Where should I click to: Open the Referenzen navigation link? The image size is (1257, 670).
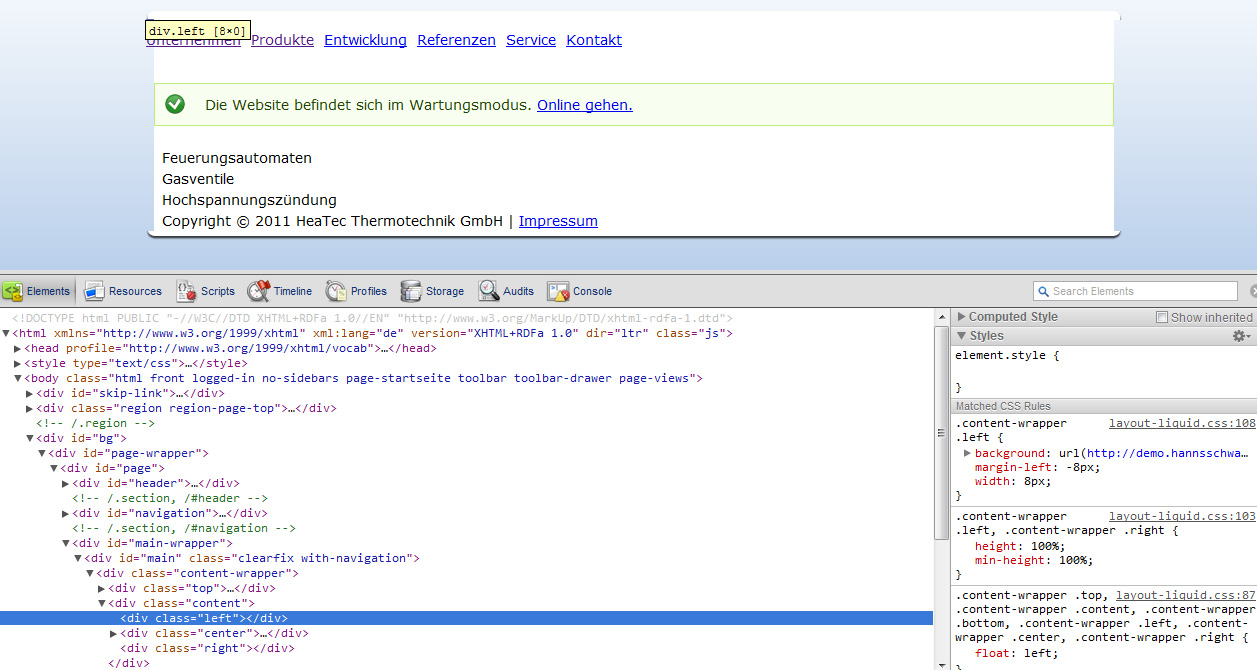coord(456,40)
